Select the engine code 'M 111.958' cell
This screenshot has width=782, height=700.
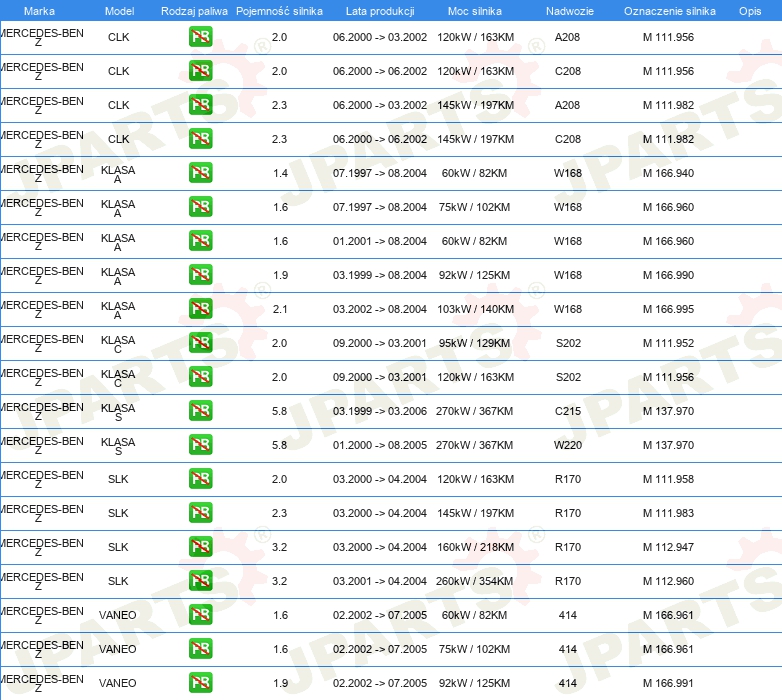(668, 479)
